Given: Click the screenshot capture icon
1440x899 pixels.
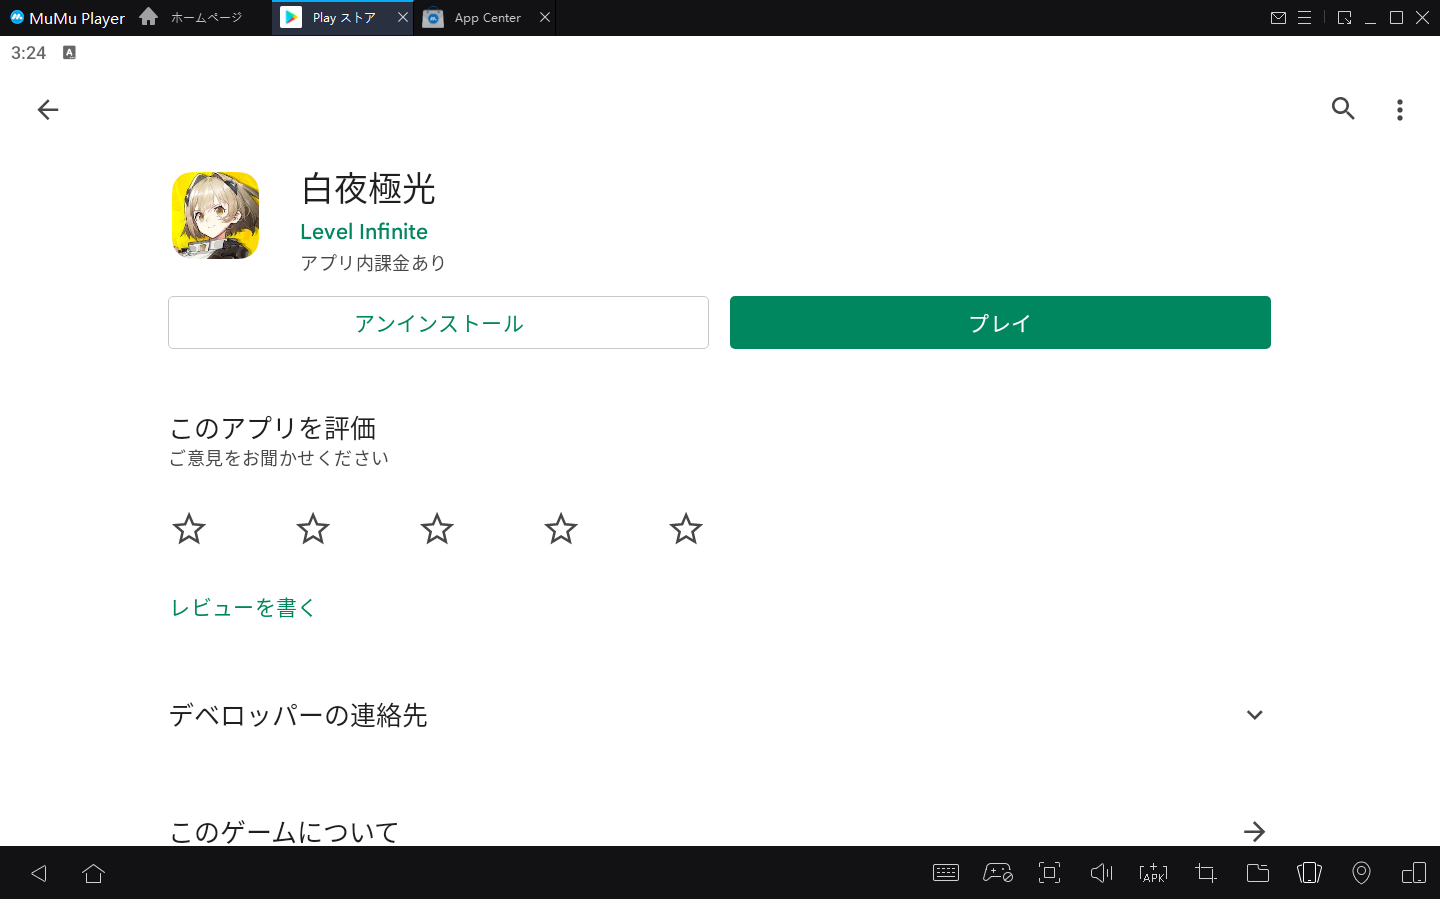Looking at the screenshot, I should 1049,873.
